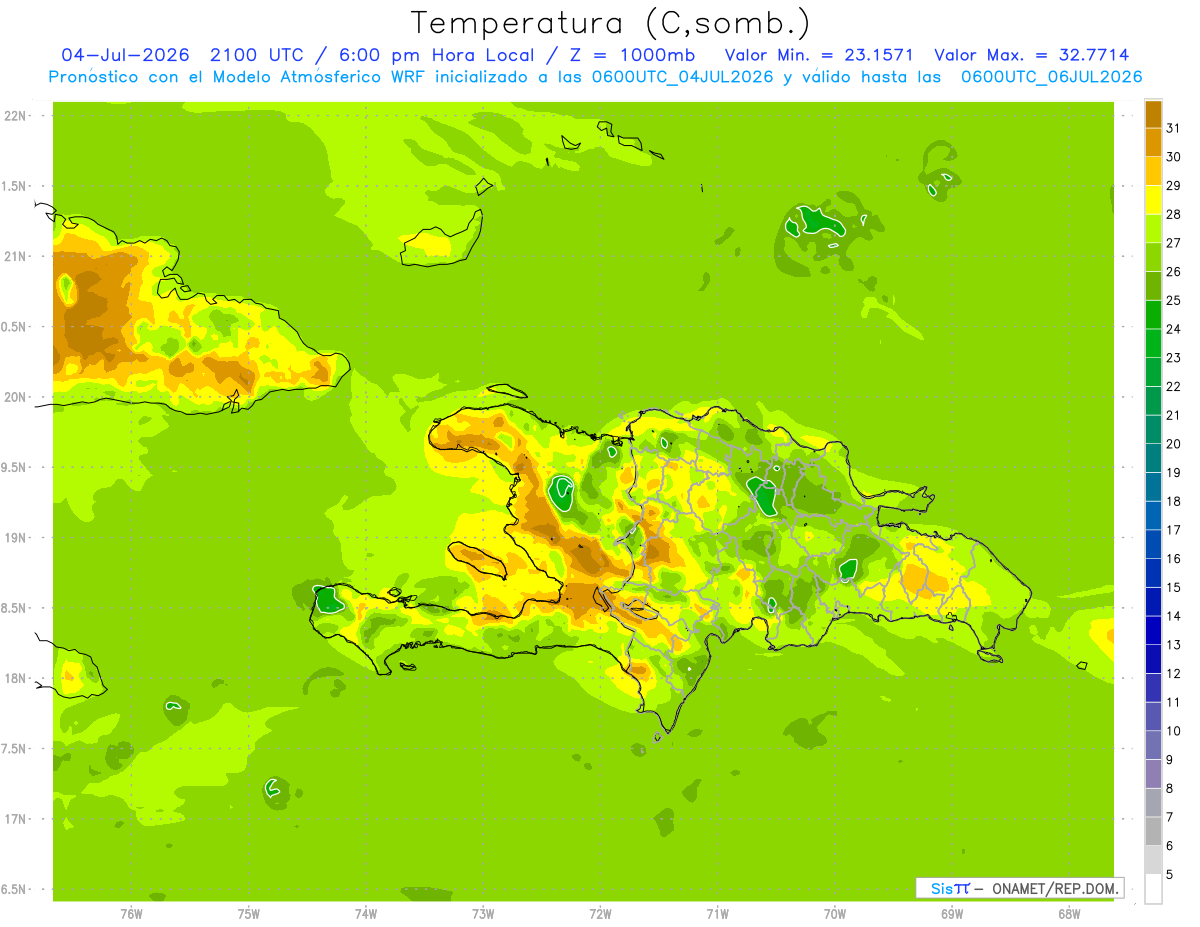This screenshot has width=1200, height=927.
Task: Click the legend value '31'
Action: tap(1174, 127)
